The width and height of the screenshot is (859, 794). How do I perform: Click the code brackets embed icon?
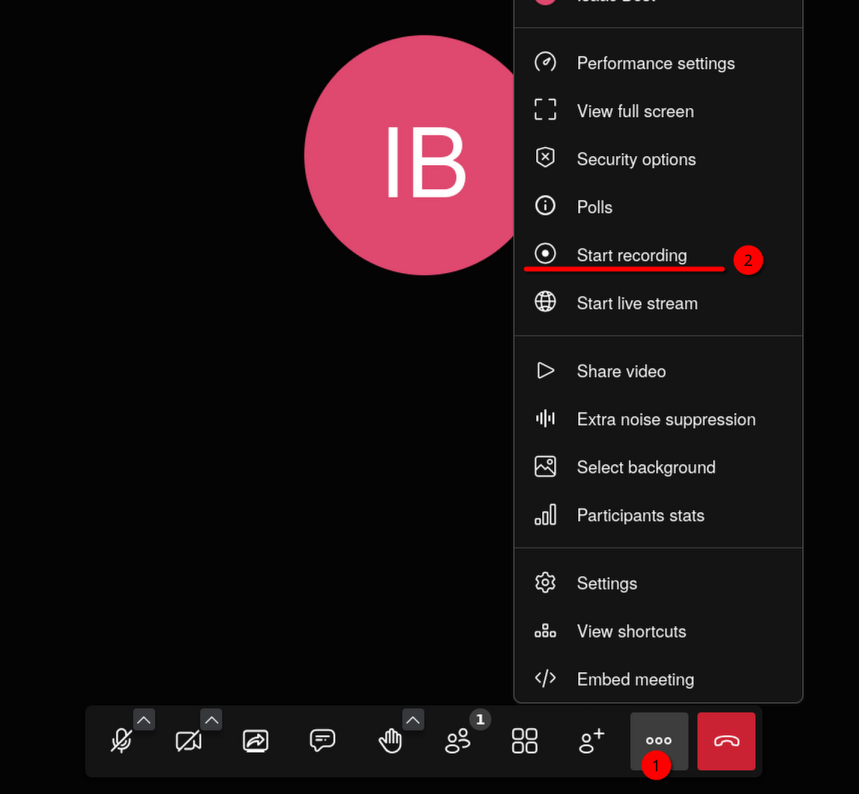[545, 678]
